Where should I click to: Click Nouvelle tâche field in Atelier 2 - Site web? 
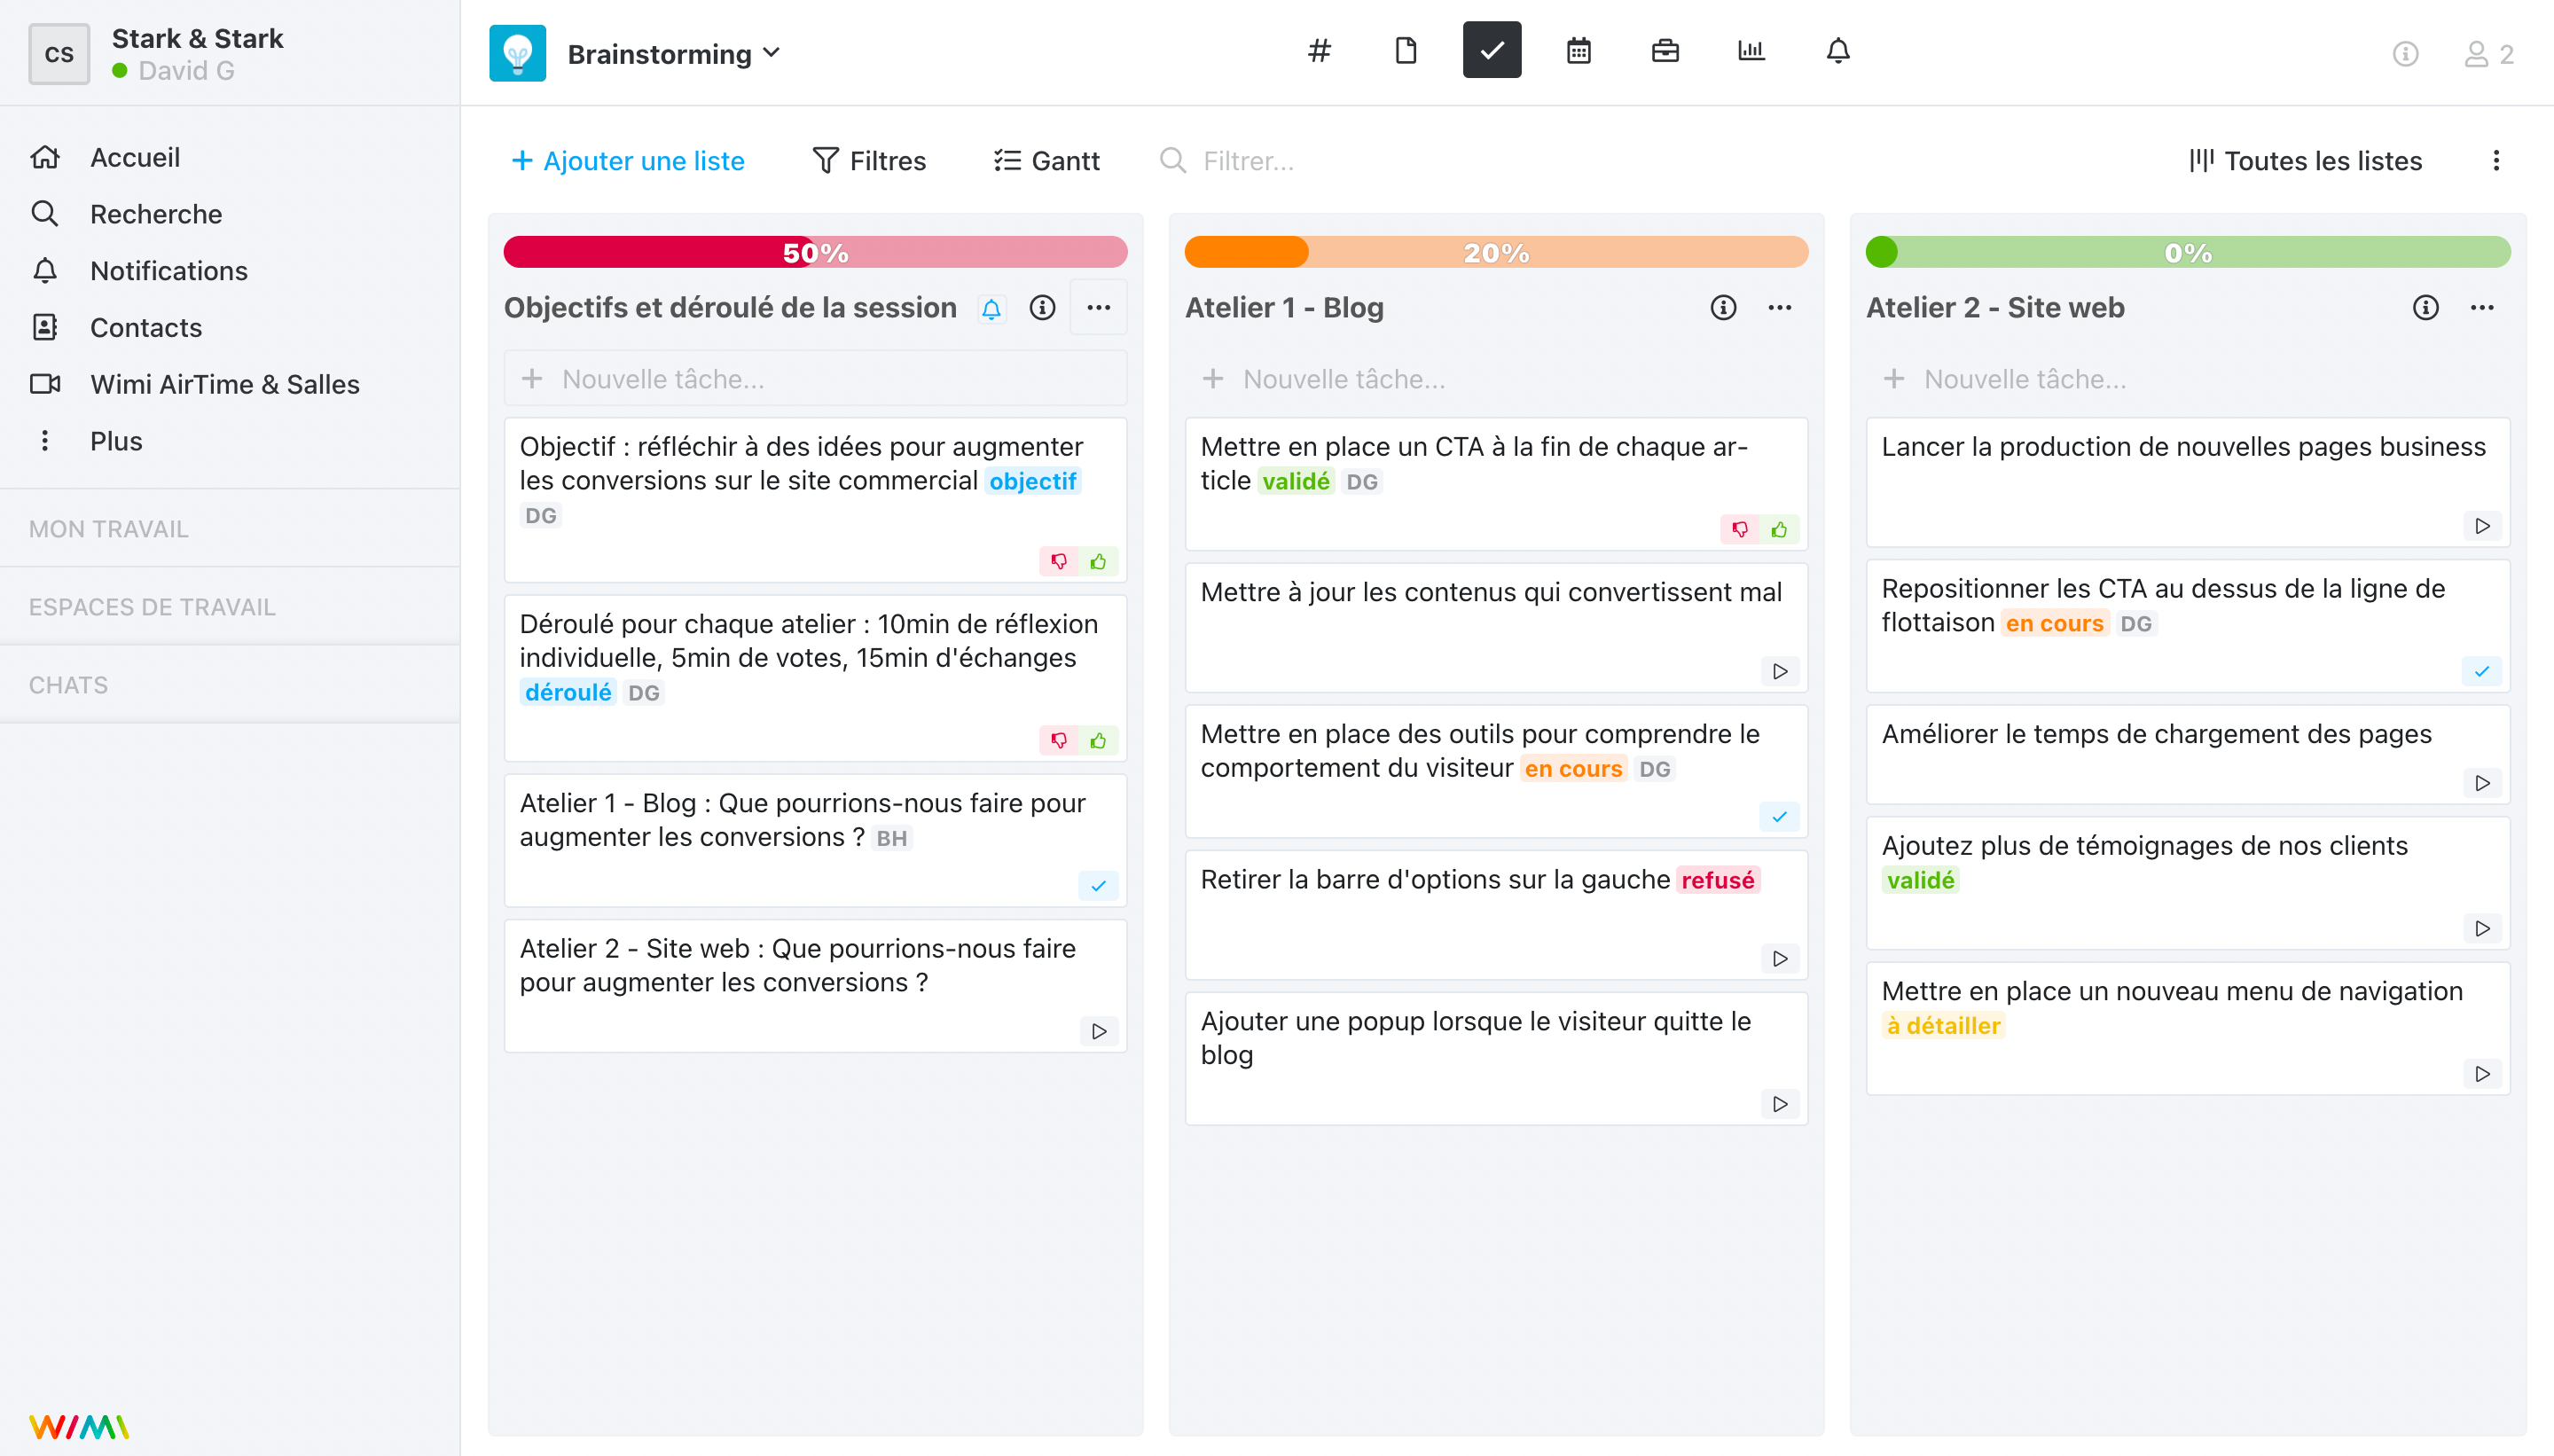tap(2187, 378)
